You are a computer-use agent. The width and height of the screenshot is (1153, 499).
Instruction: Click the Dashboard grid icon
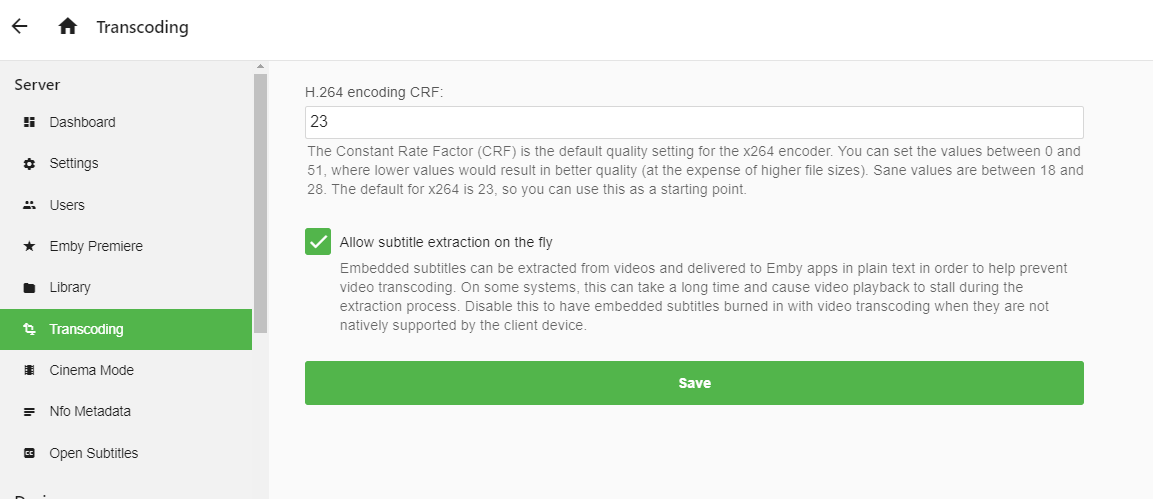29,122
